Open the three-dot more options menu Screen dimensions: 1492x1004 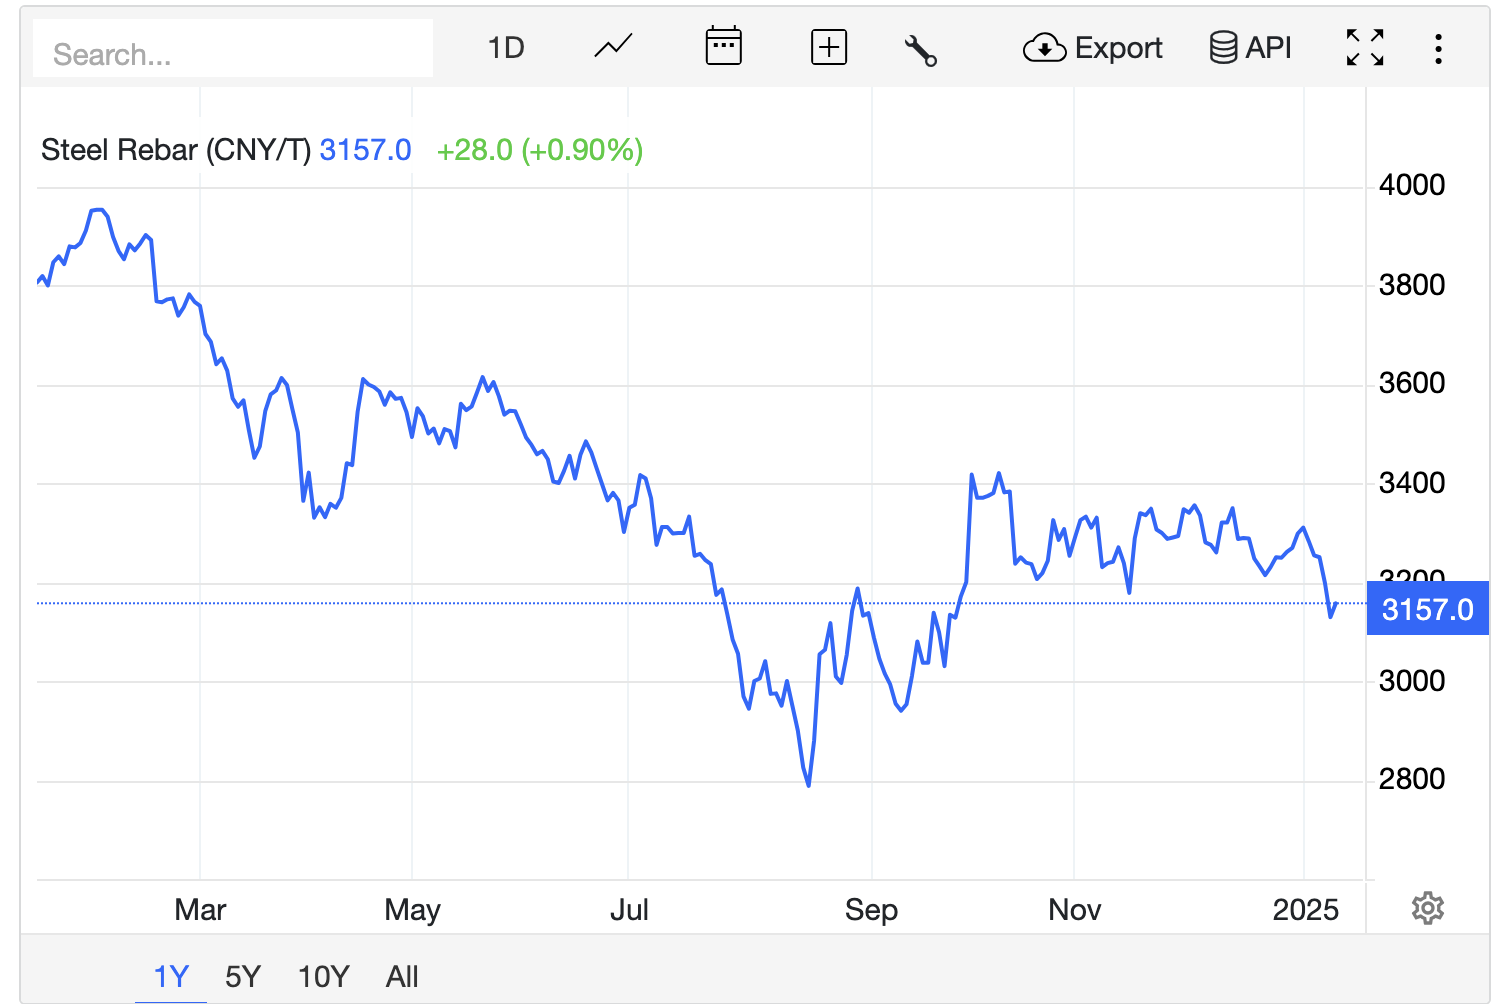point(1438,48)
